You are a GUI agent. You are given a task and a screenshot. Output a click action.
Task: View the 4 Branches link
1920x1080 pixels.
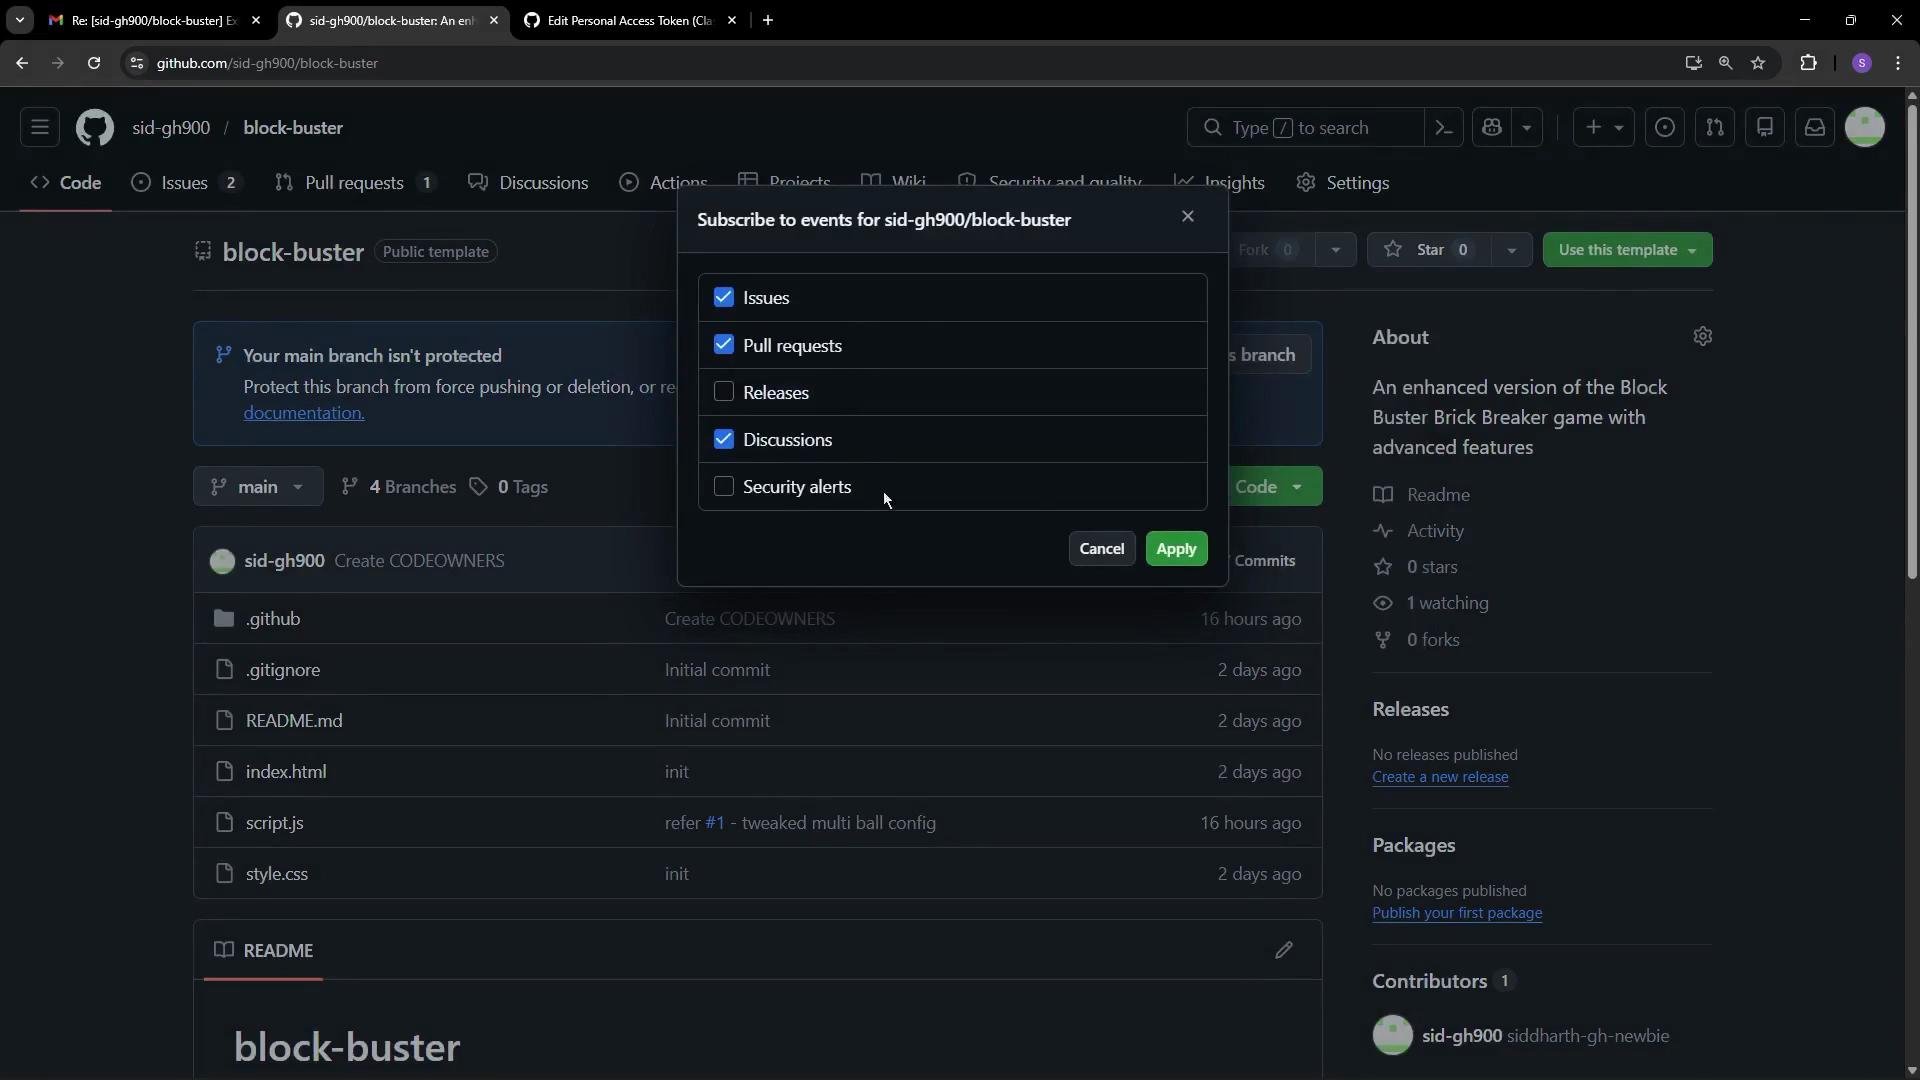398,487
